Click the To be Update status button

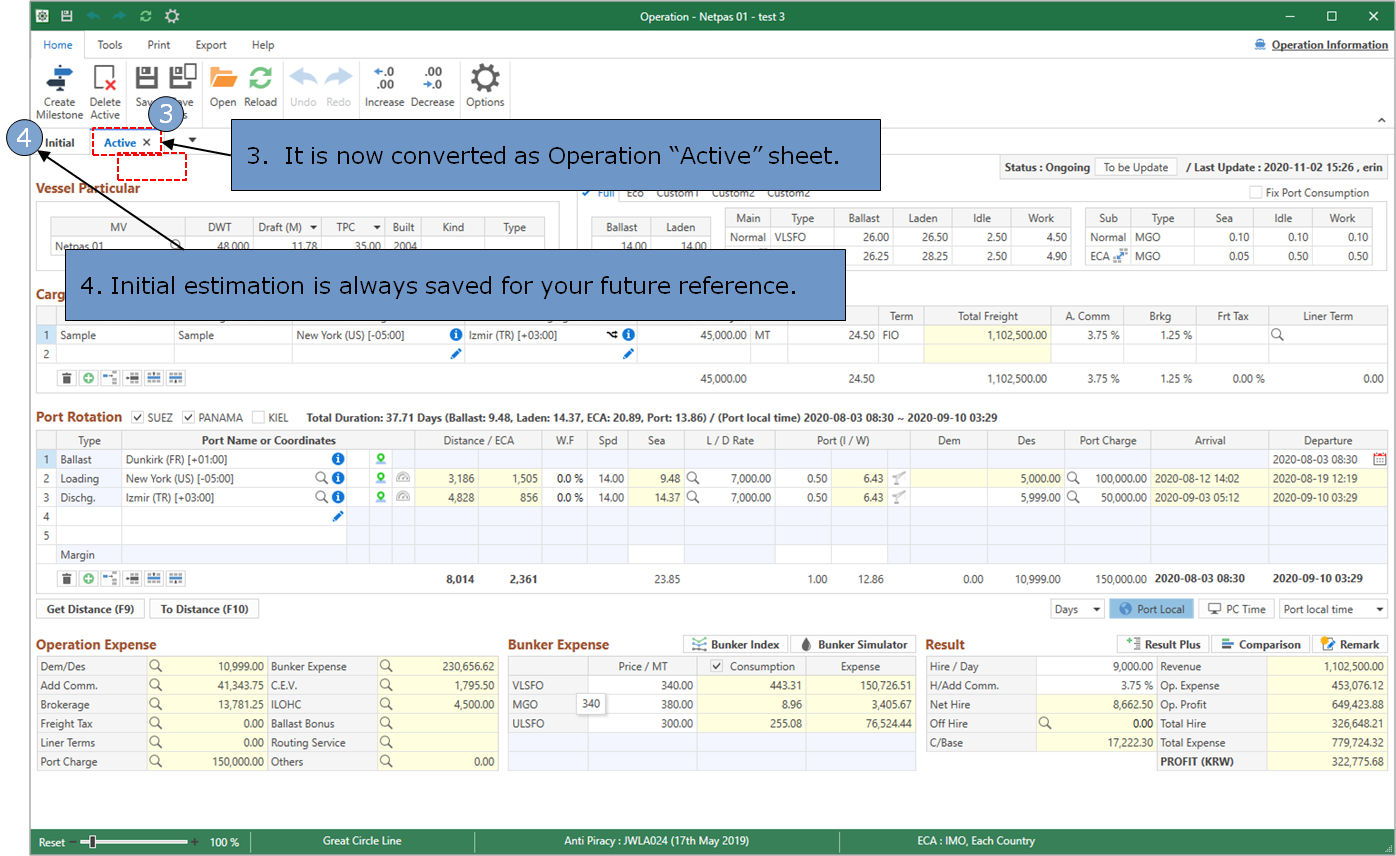1136,167
